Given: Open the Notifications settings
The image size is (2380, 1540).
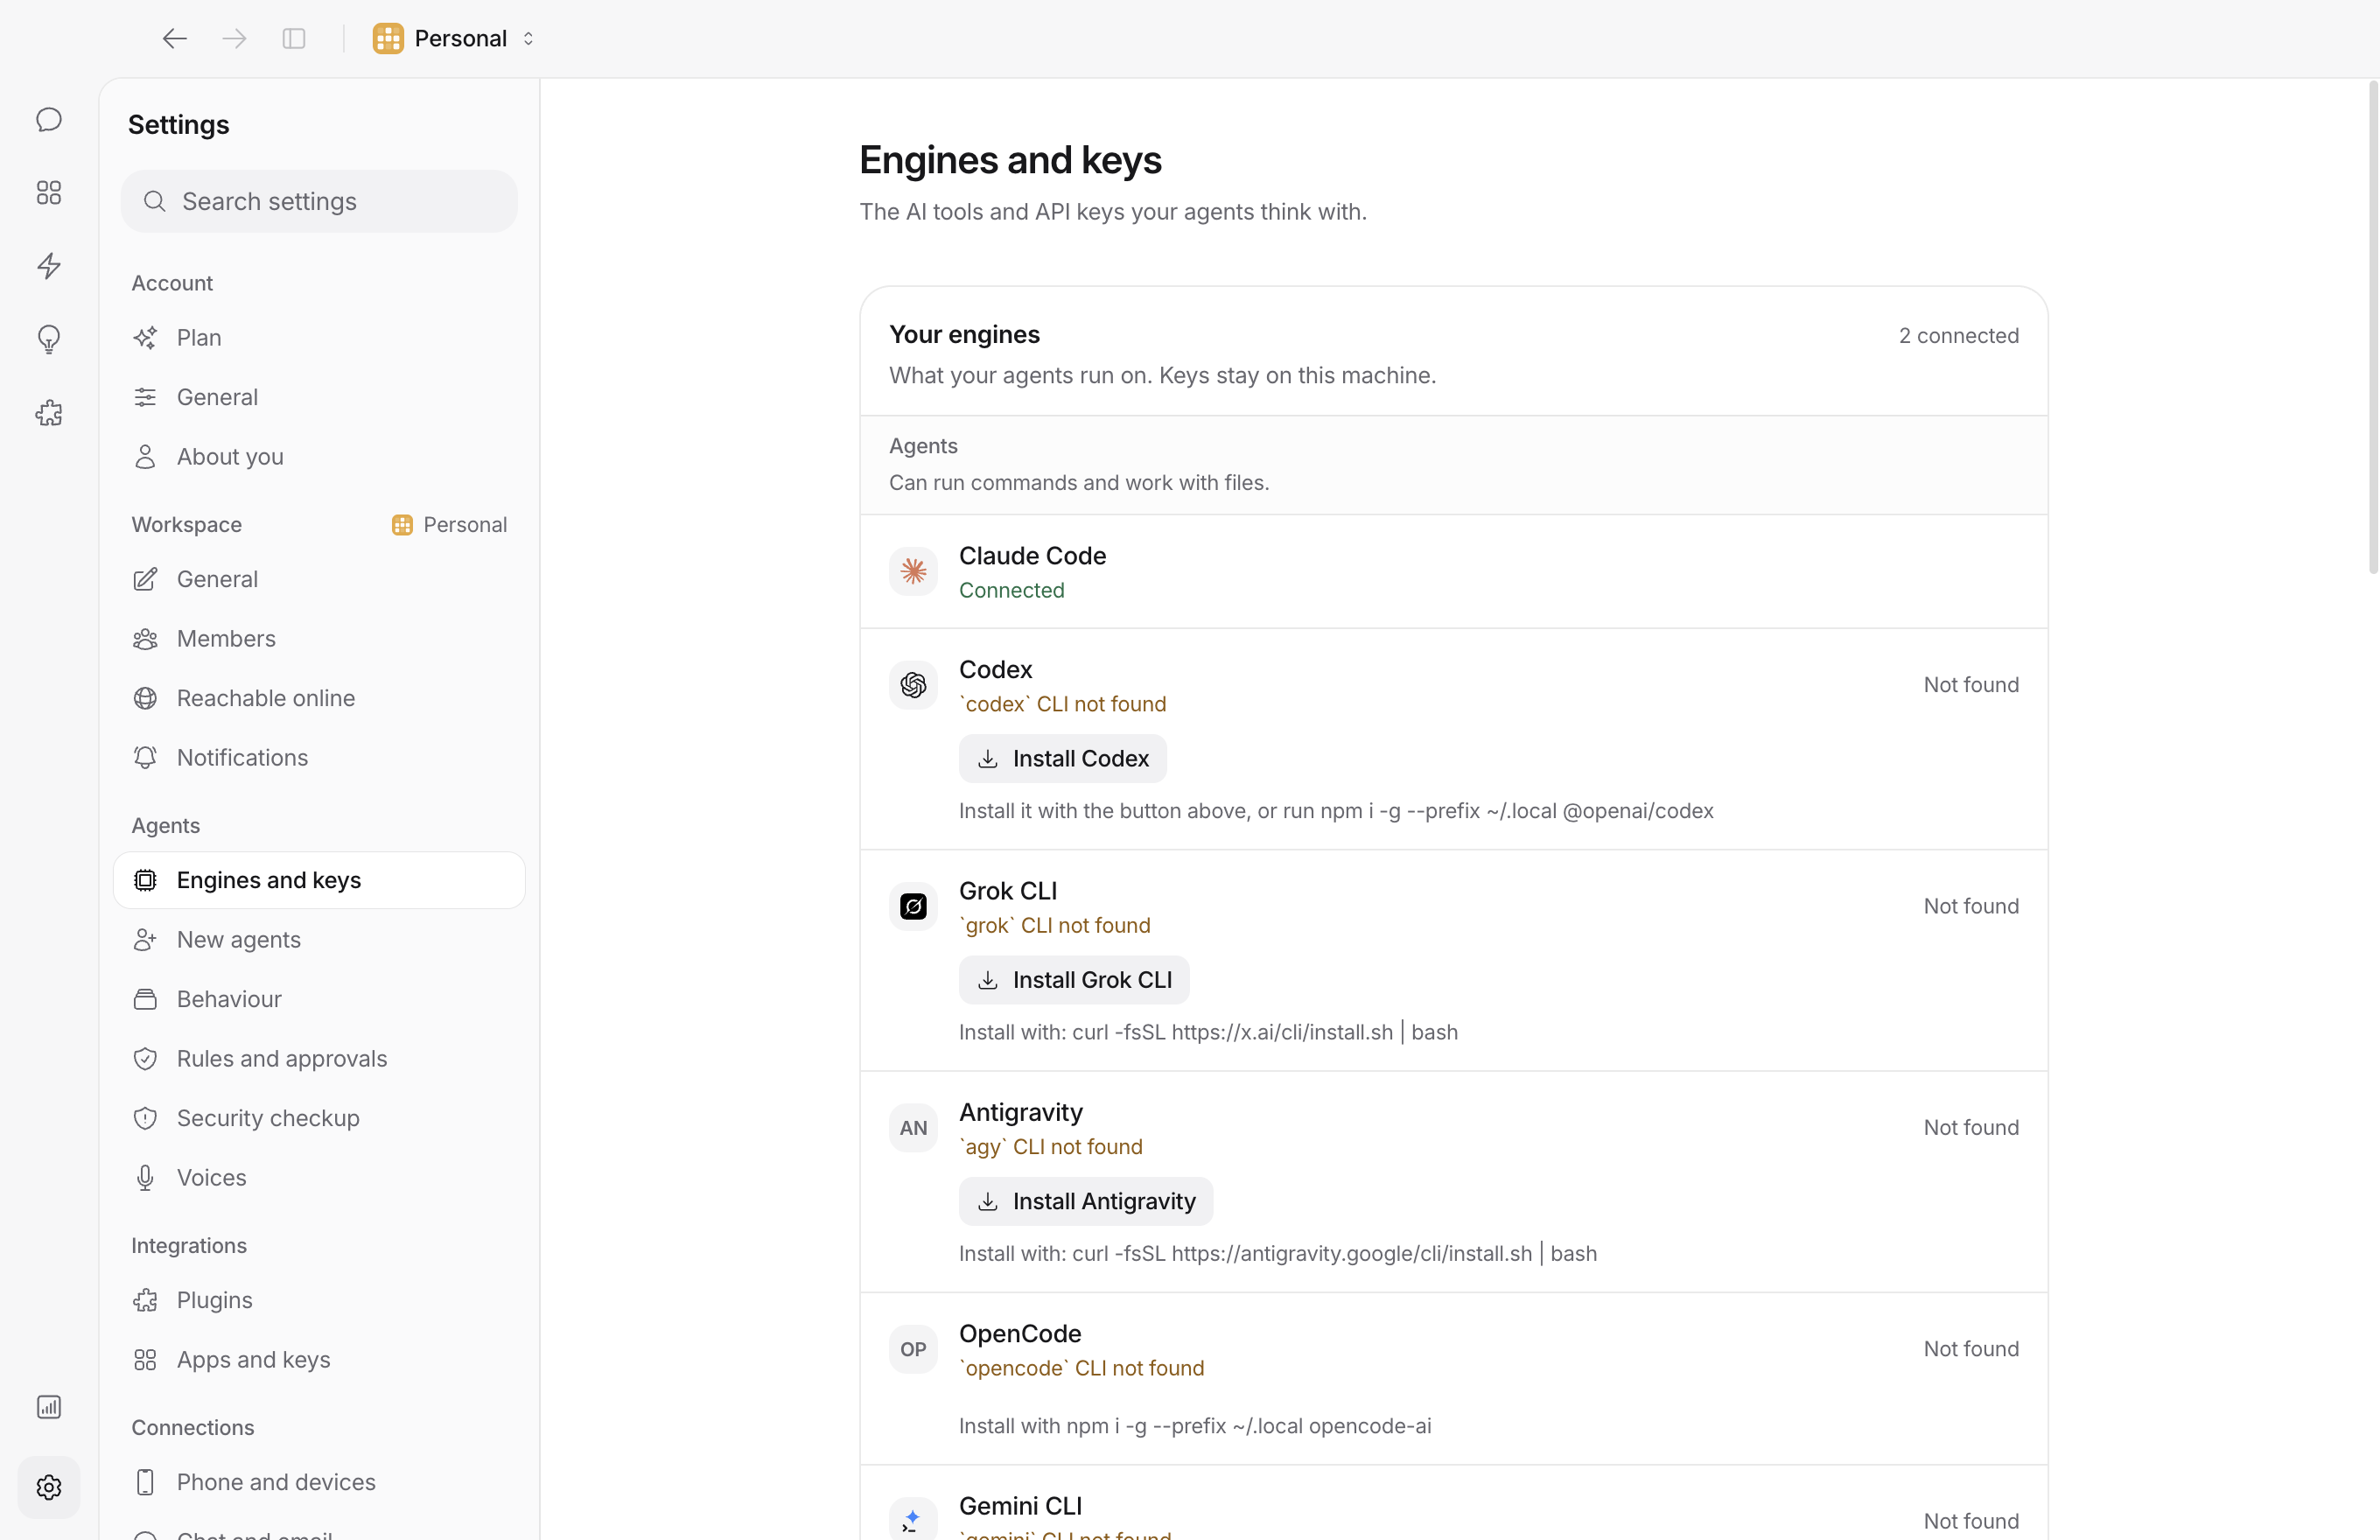Looking at the screenshot, I should point(319,758).
